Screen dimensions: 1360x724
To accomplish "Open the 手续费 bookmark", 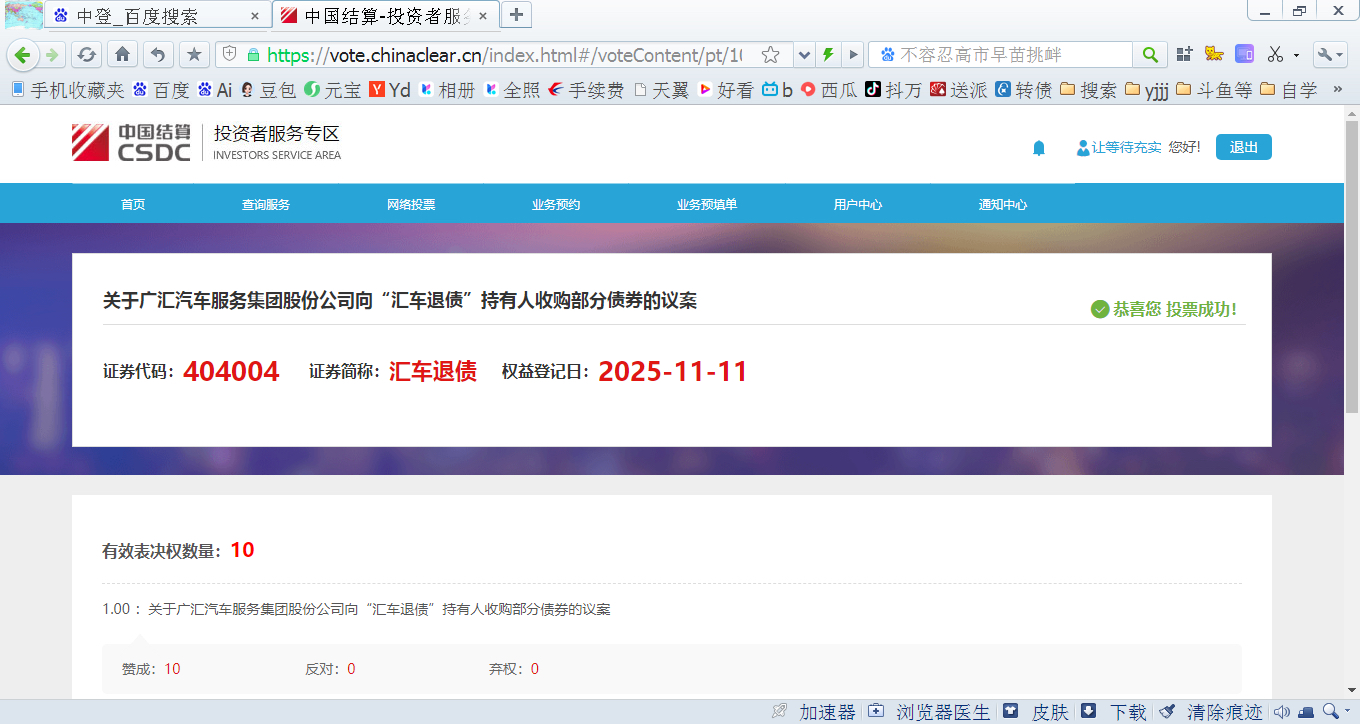I will [x=586, y=90].
